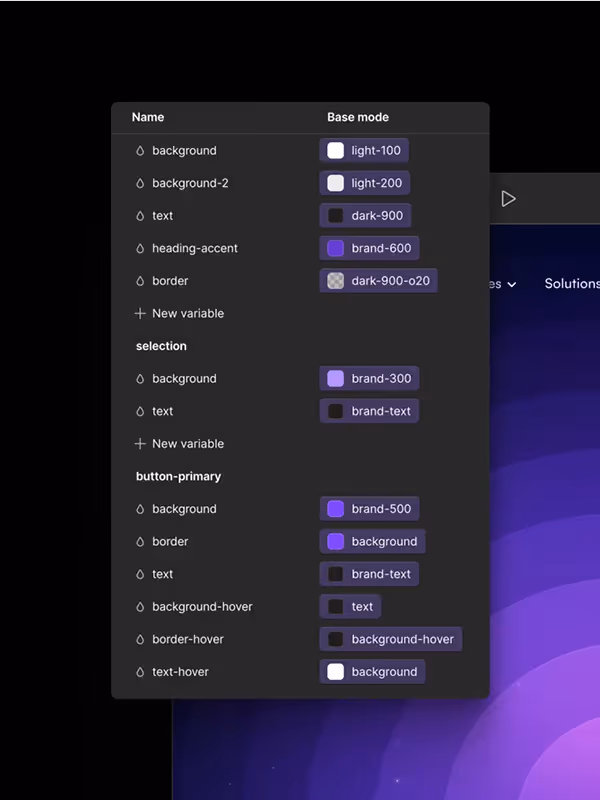Click the play preview triangle icon
Viewport: 600px width, 800px height.
click(x=508, y=199)
